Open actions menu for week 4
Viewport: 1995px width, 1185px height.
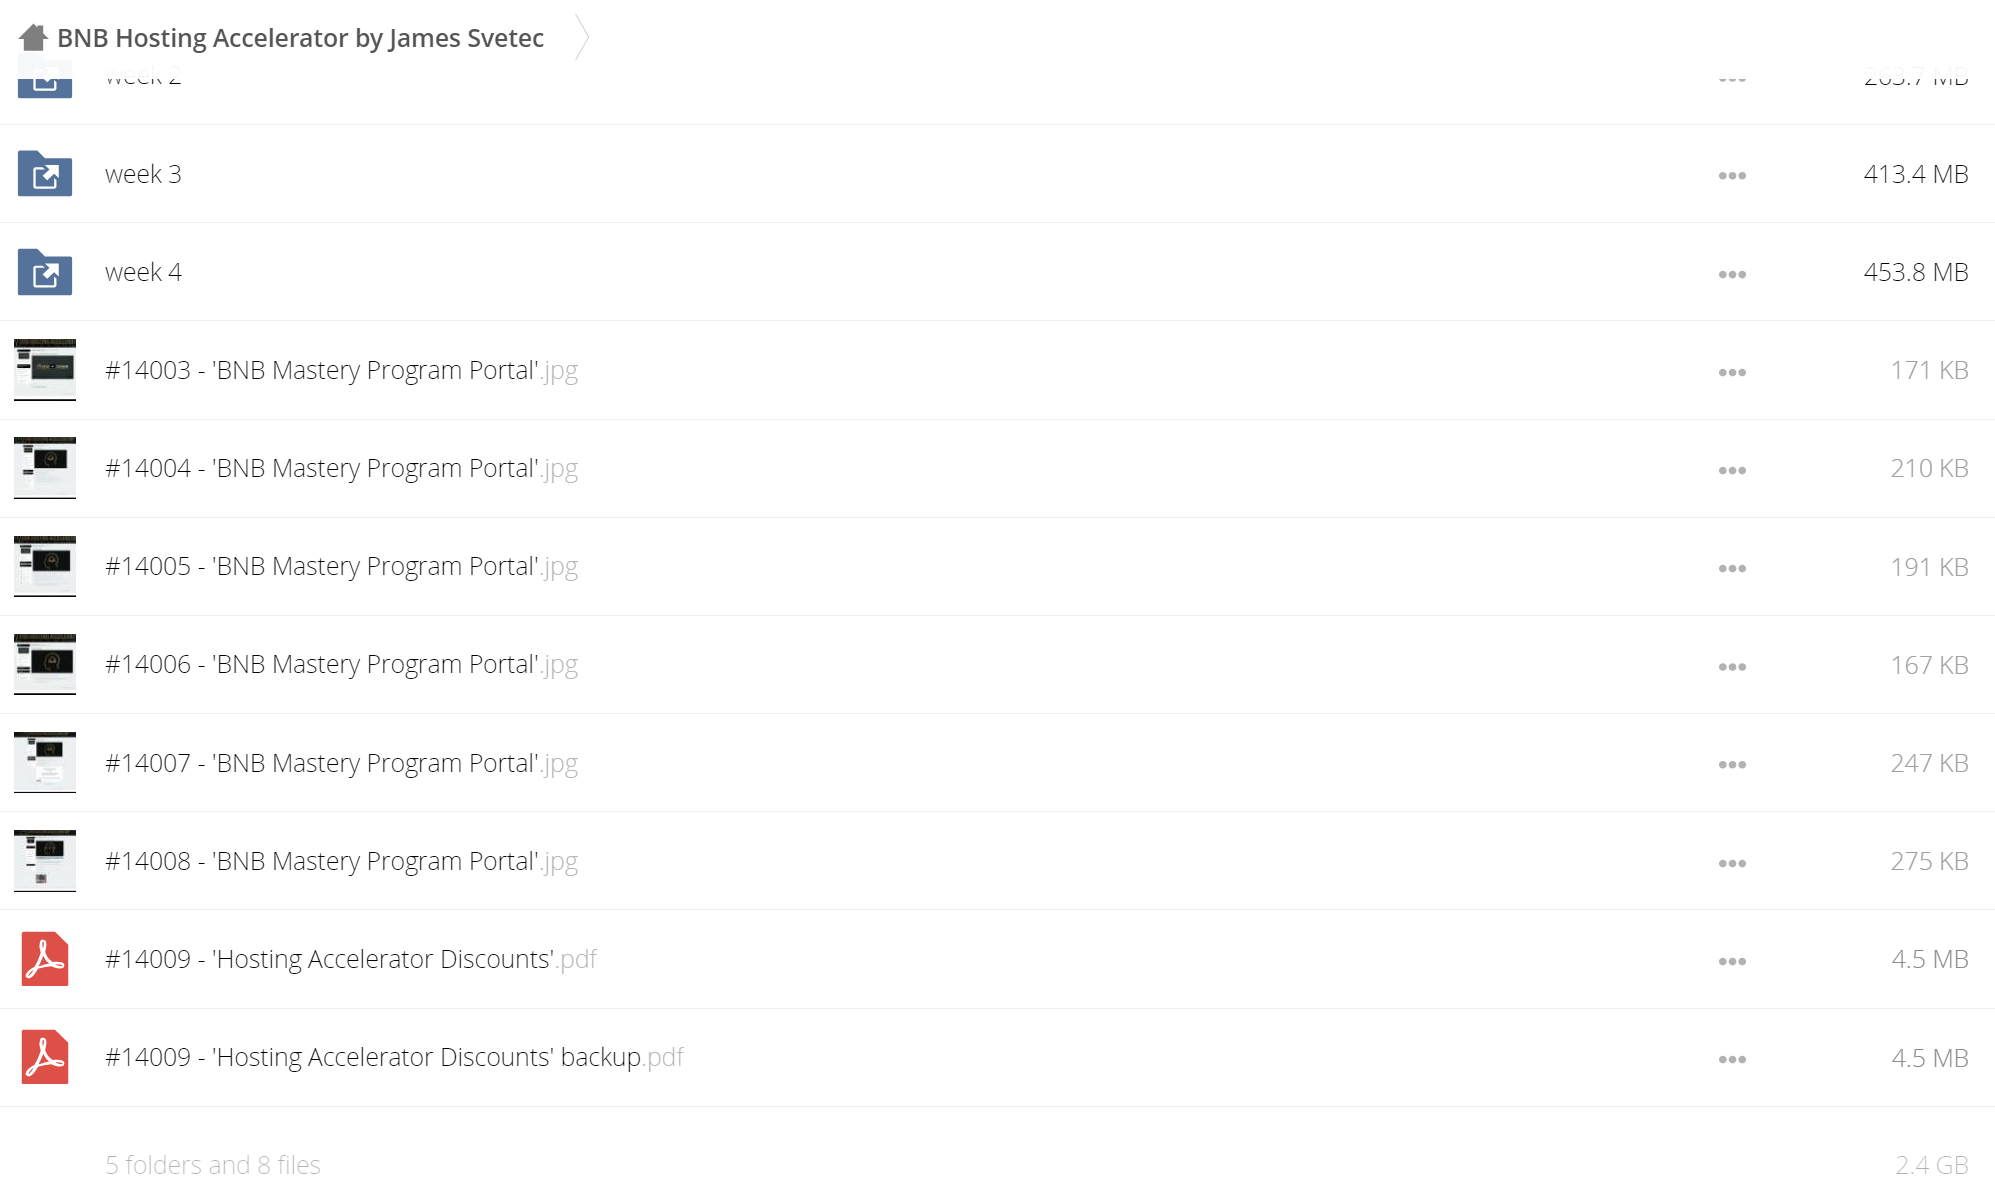click(x=1732, y=274)
